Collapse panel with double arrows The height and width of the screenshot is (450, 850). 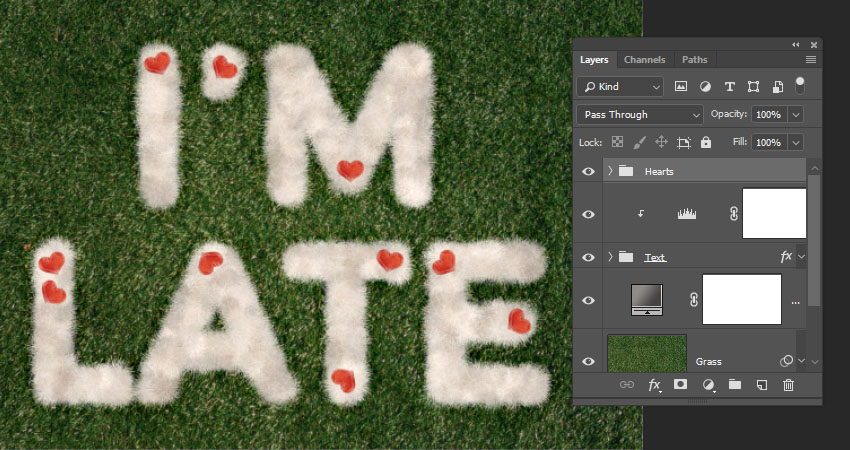tap(795, 45)
